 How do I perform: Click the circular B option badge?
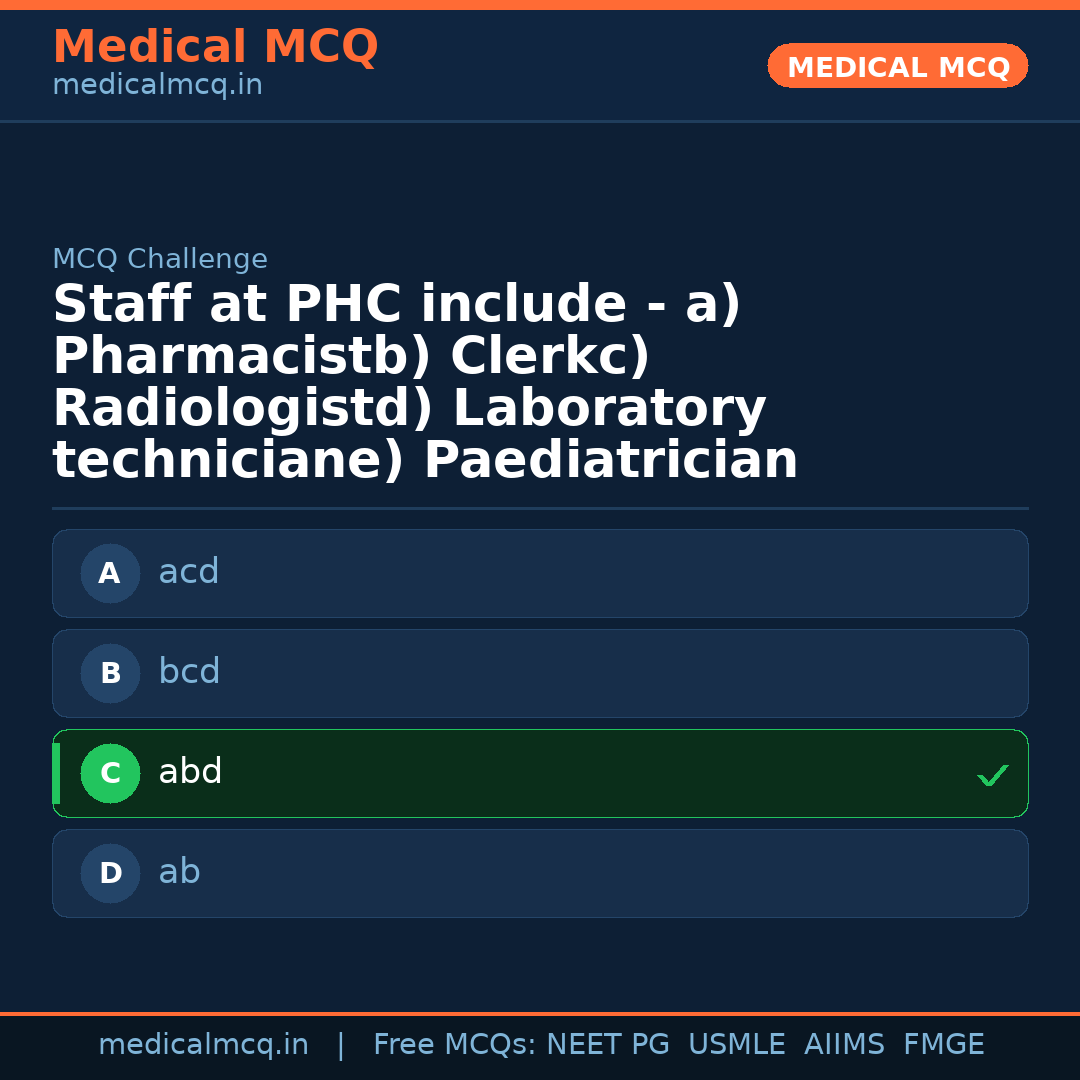point(110,673)
